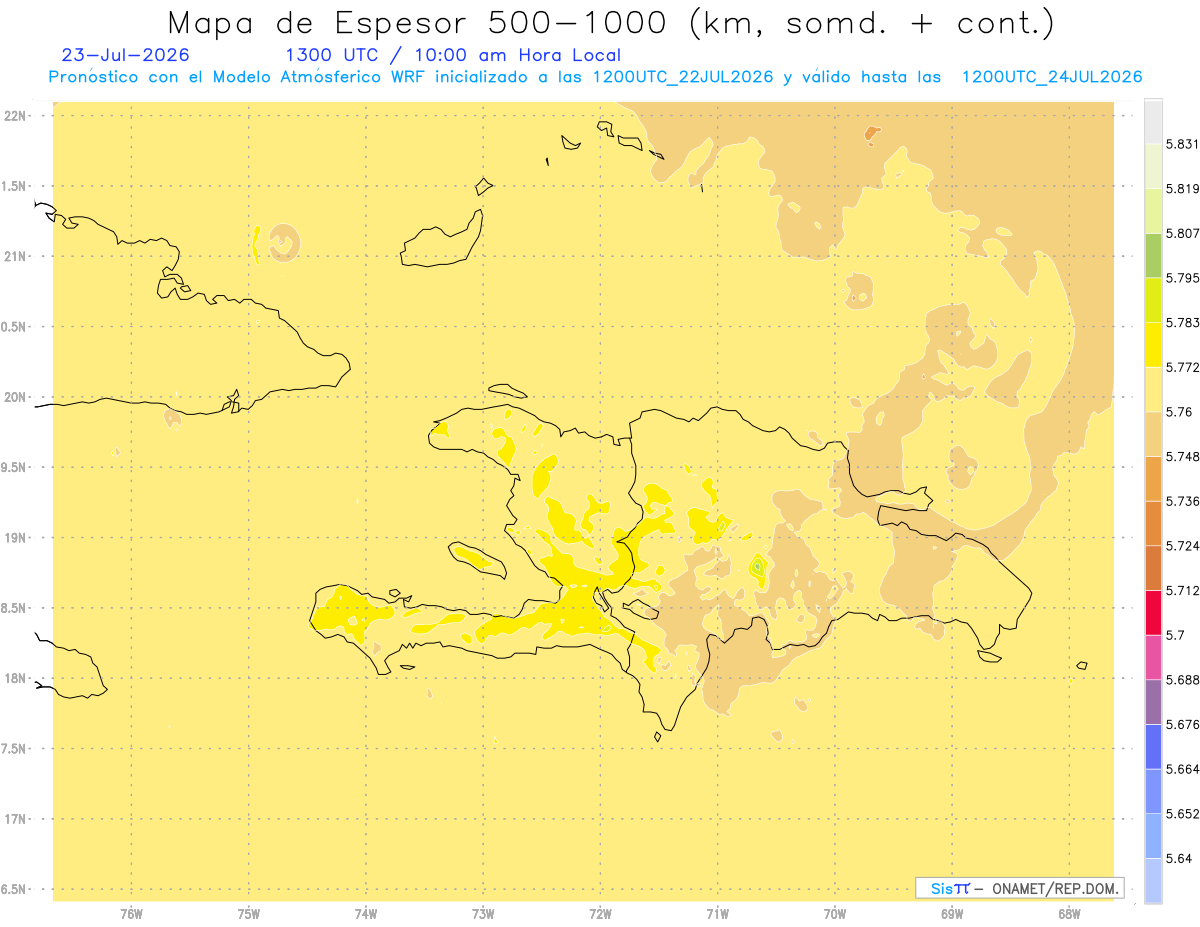Select the green swatch between 5.795 and 5.807
Screen dimensions: 1200x927
pyautogui.click(x=1153, y=255)
